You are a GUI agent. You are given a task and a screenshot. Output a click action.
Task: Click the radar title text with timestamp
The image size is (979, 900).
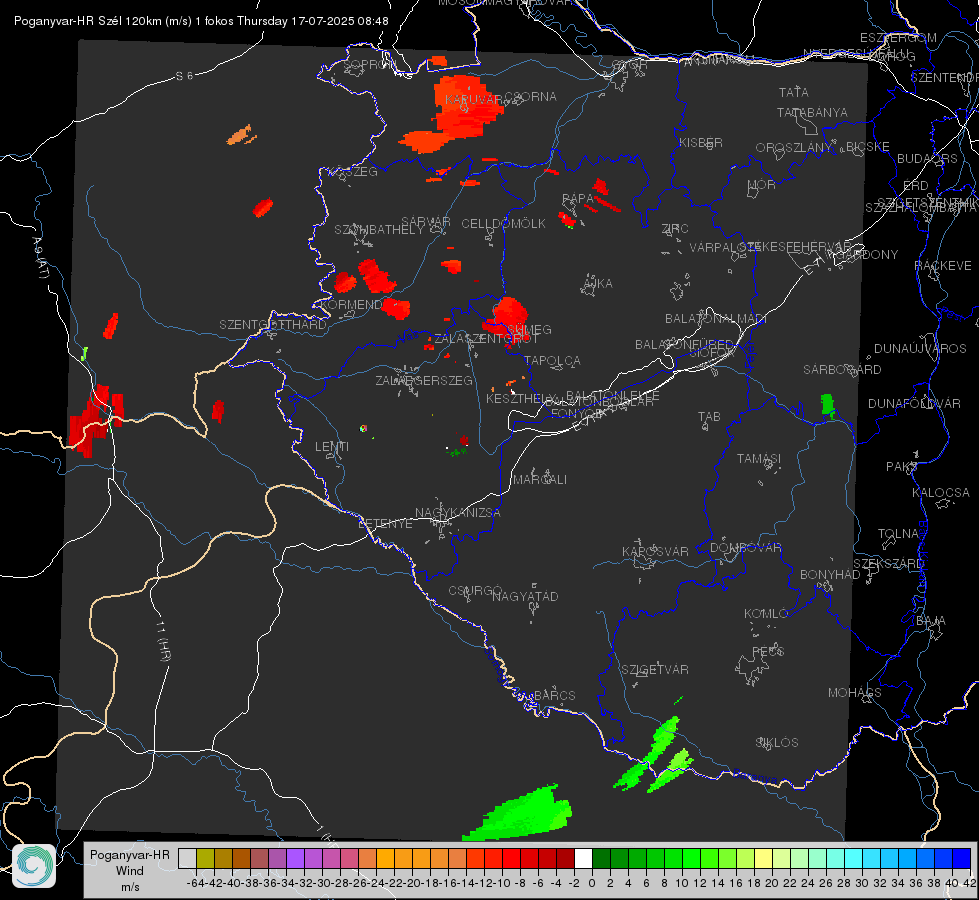pos(201,21)
